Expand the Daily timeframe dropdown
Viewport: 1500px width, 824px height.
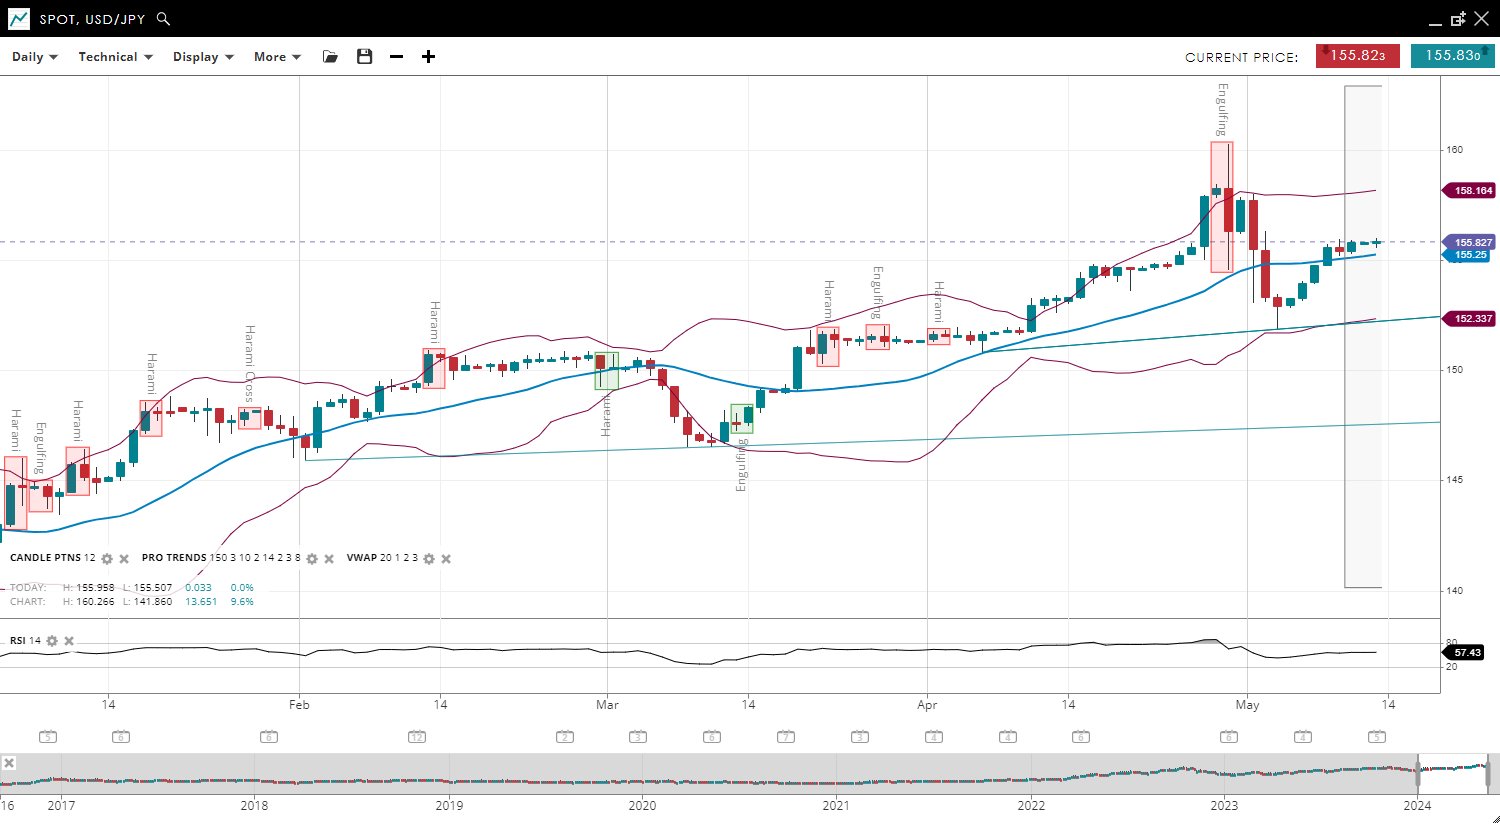pos(35,57)
